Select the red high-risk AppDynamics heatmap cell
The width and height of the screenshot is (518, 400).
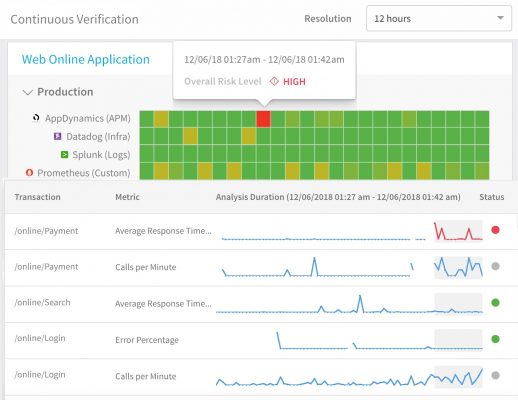tap(263, 119)
